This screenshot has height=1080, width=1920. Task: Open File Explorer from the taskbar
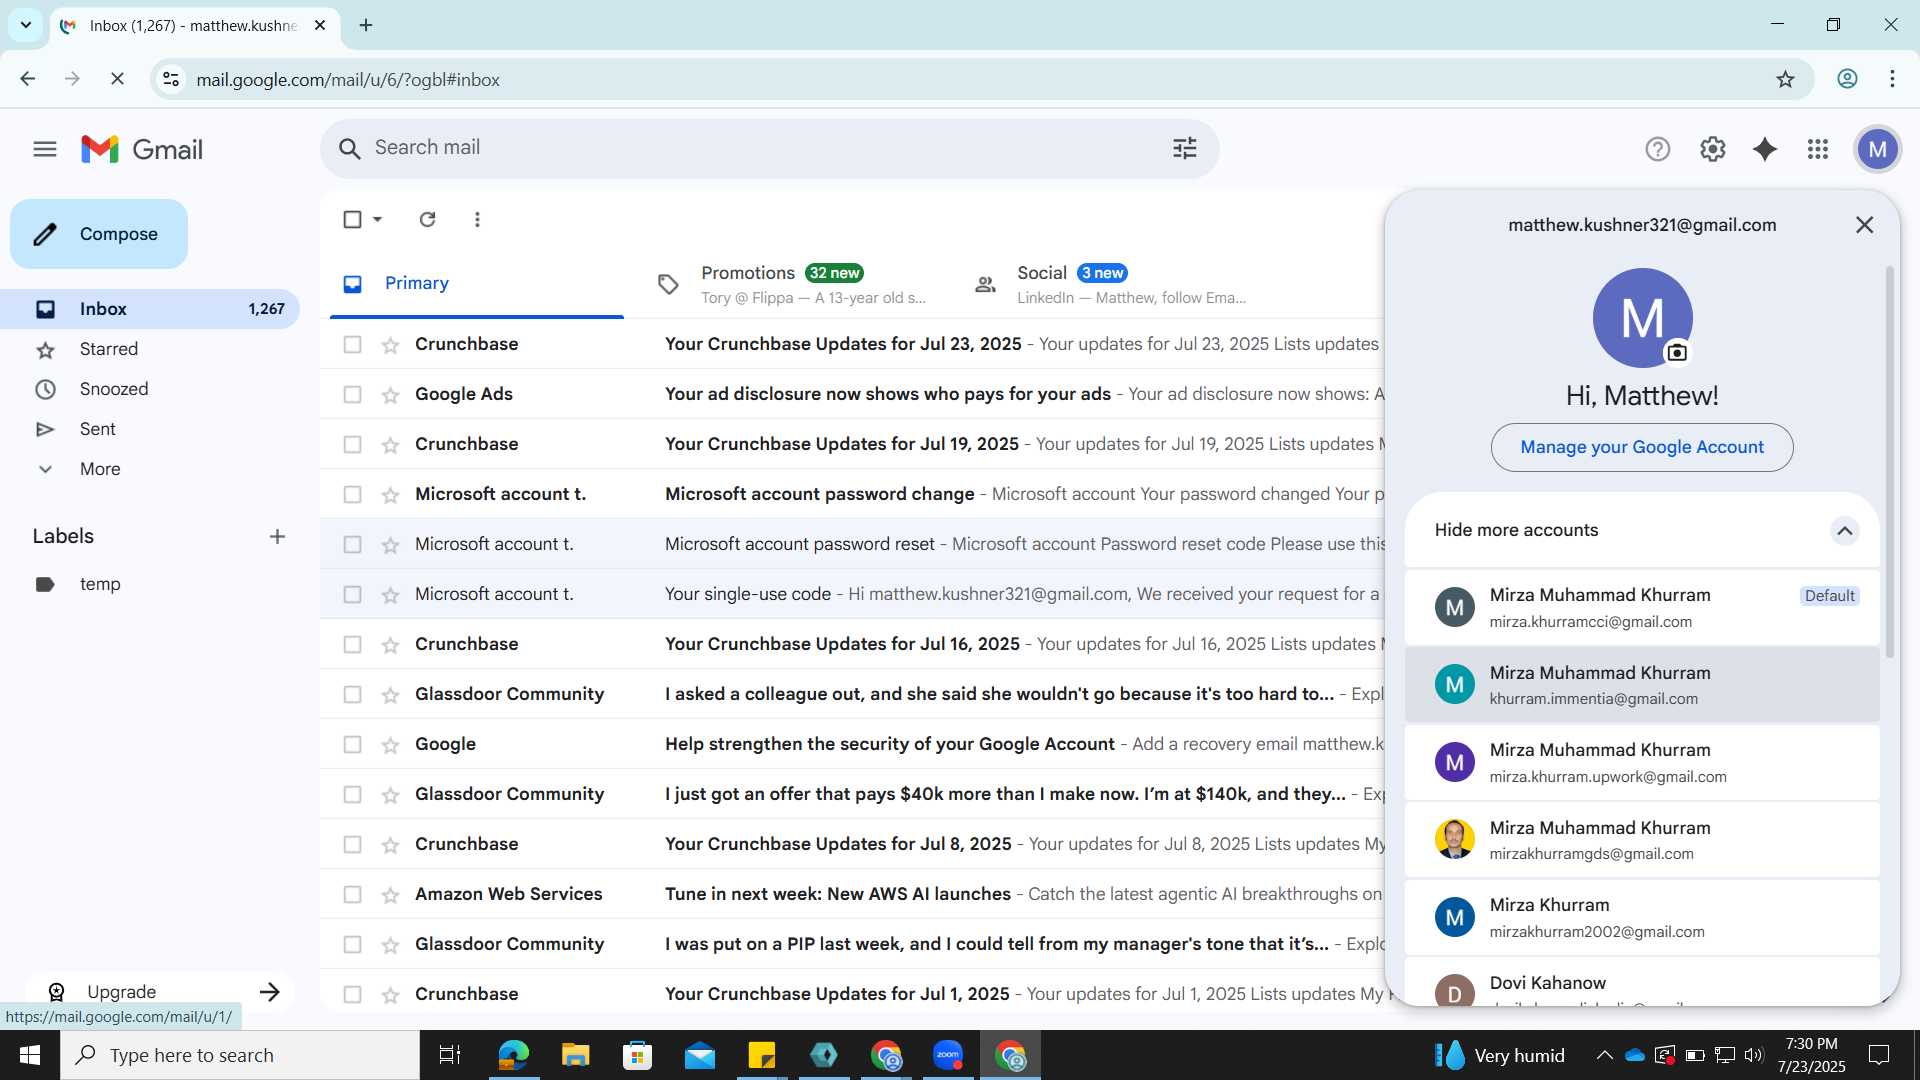tap(575, 1055)
